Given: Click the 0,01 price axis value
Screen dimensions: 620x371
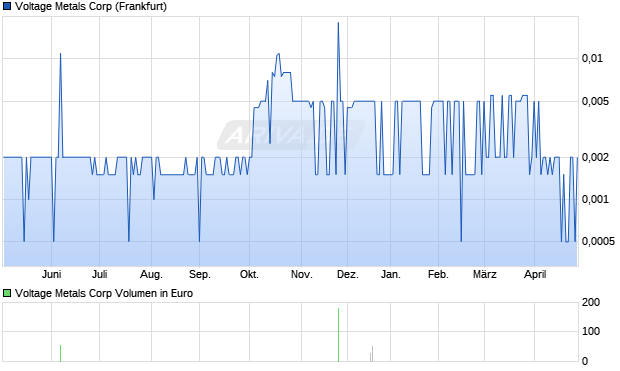Looking at the screenshot, I should tap(592, 59).
